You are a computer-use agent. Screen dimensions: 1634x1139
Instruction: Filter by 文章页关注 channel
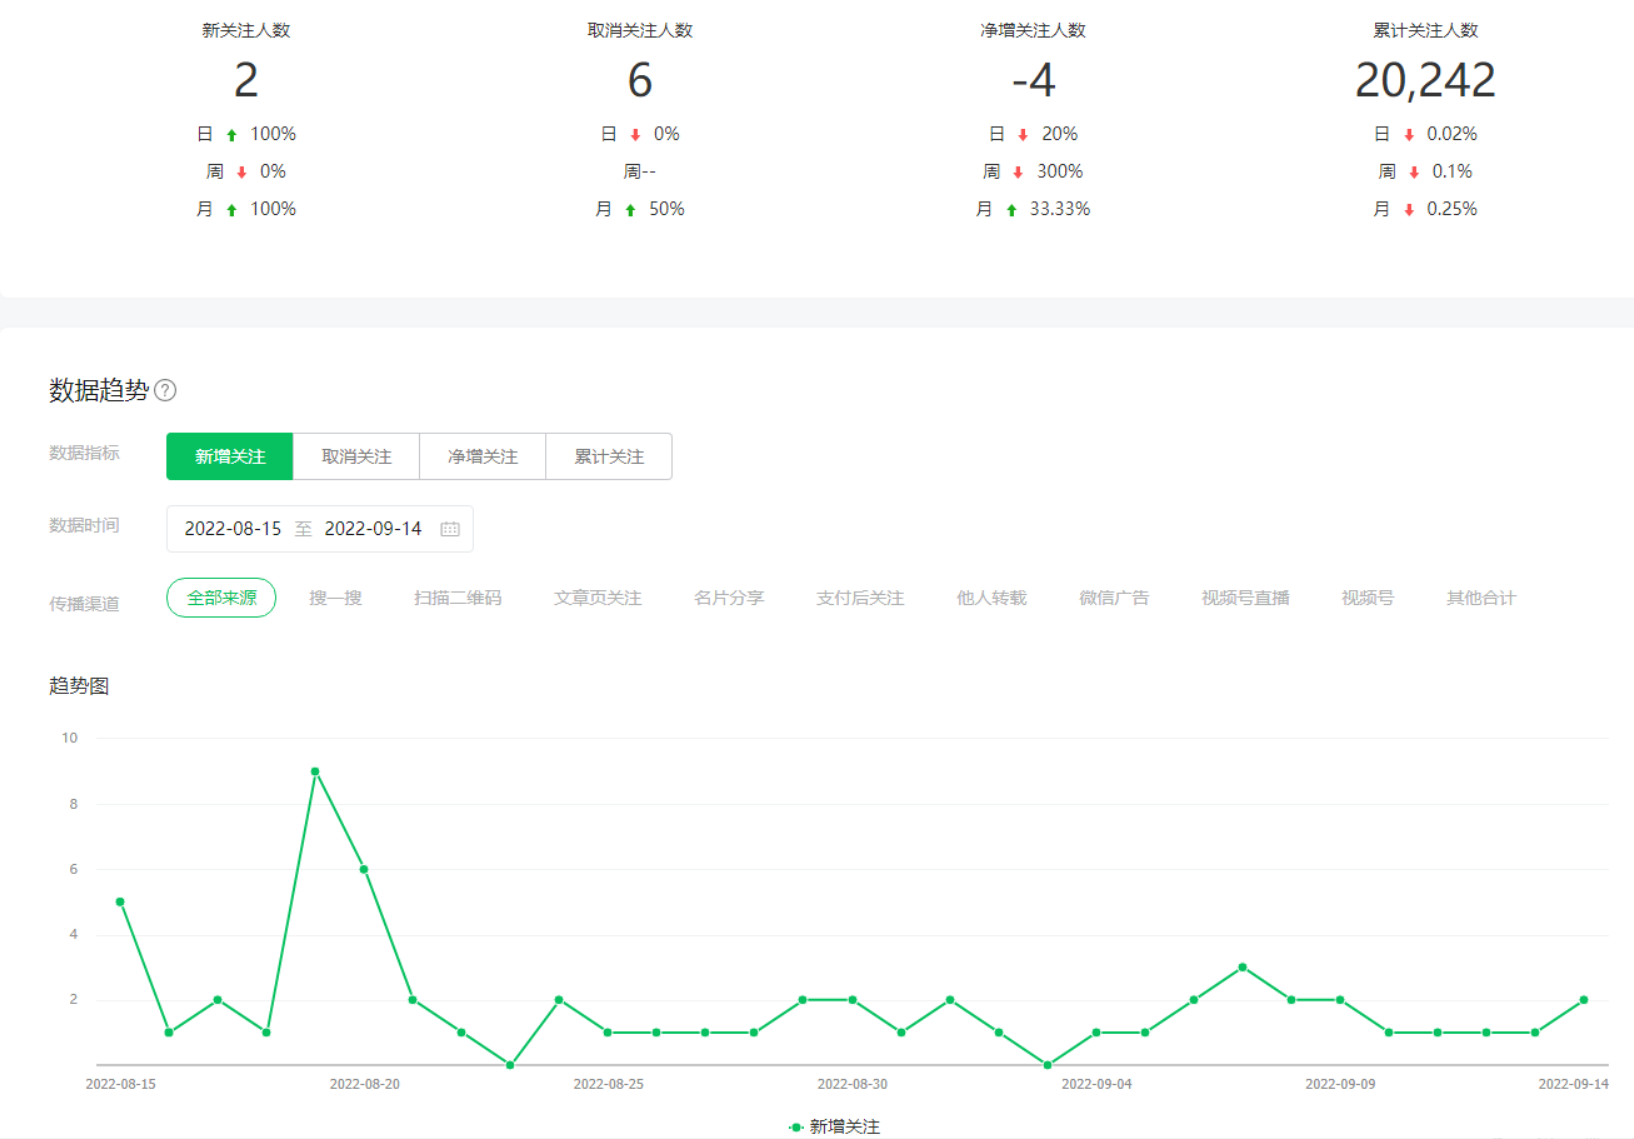tap(598, 598)
